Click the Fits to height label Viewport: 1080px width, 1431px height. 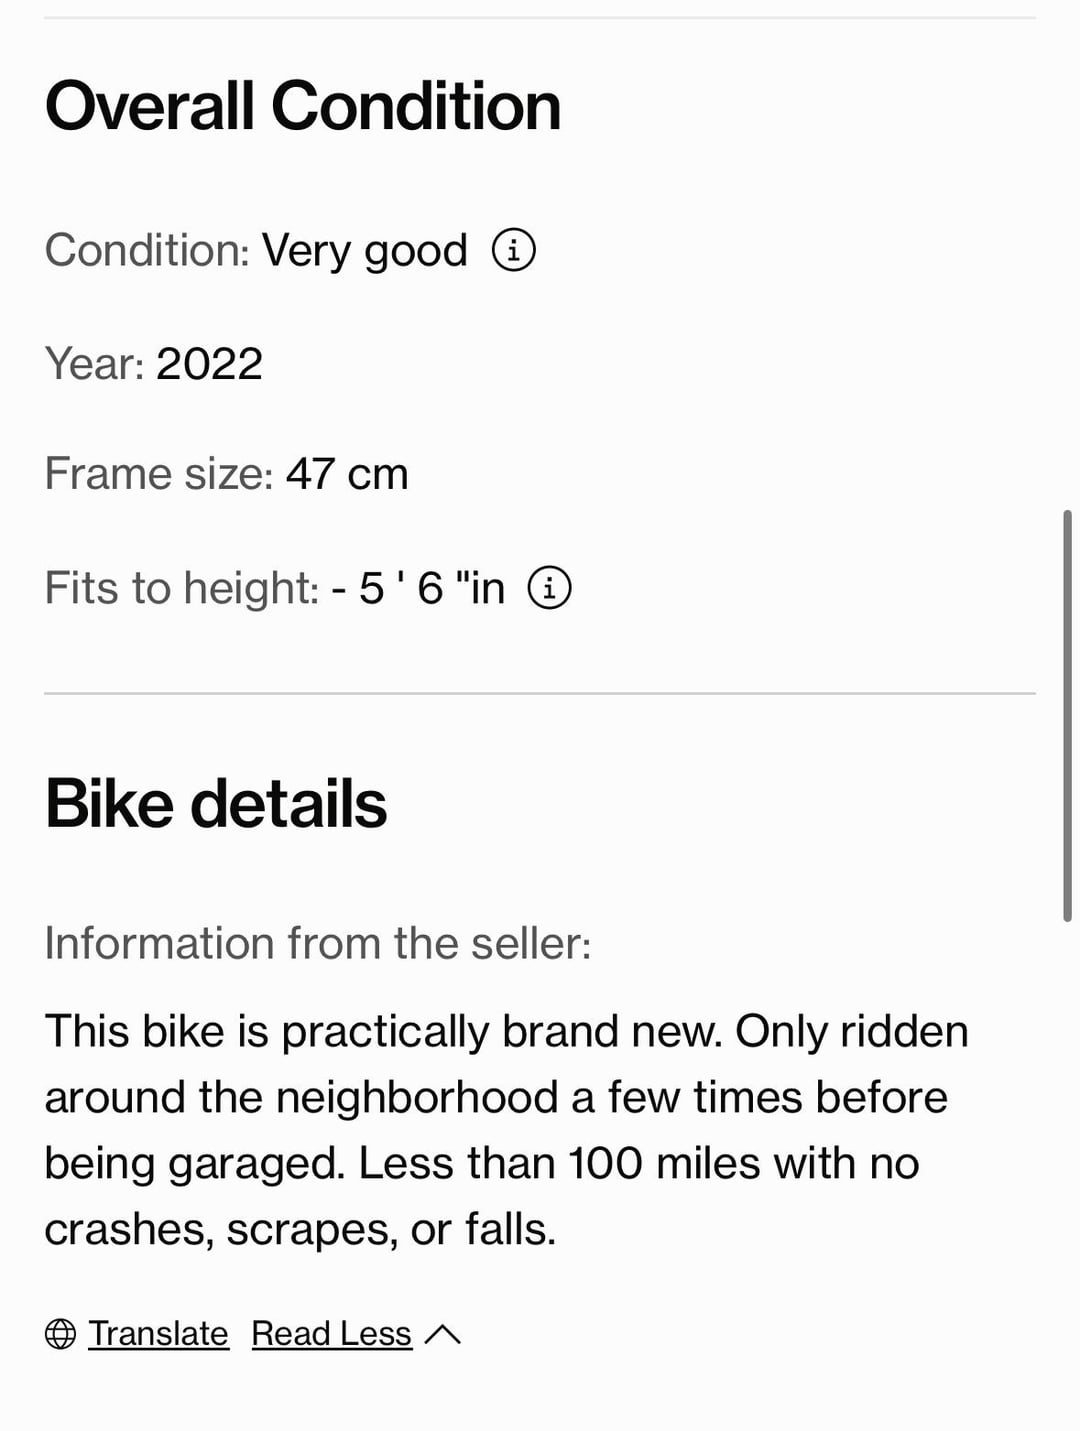tap(182, 588)
